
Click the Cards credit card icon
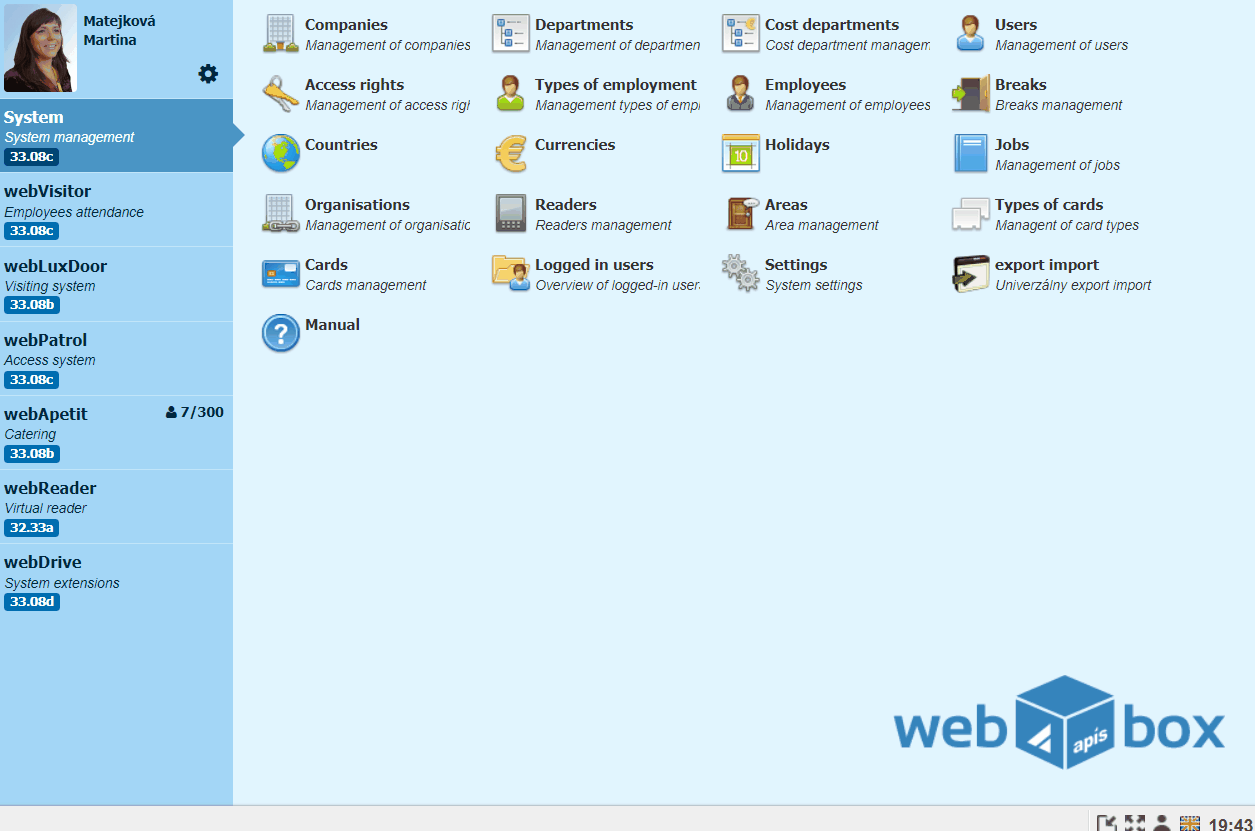coord(281,274)
